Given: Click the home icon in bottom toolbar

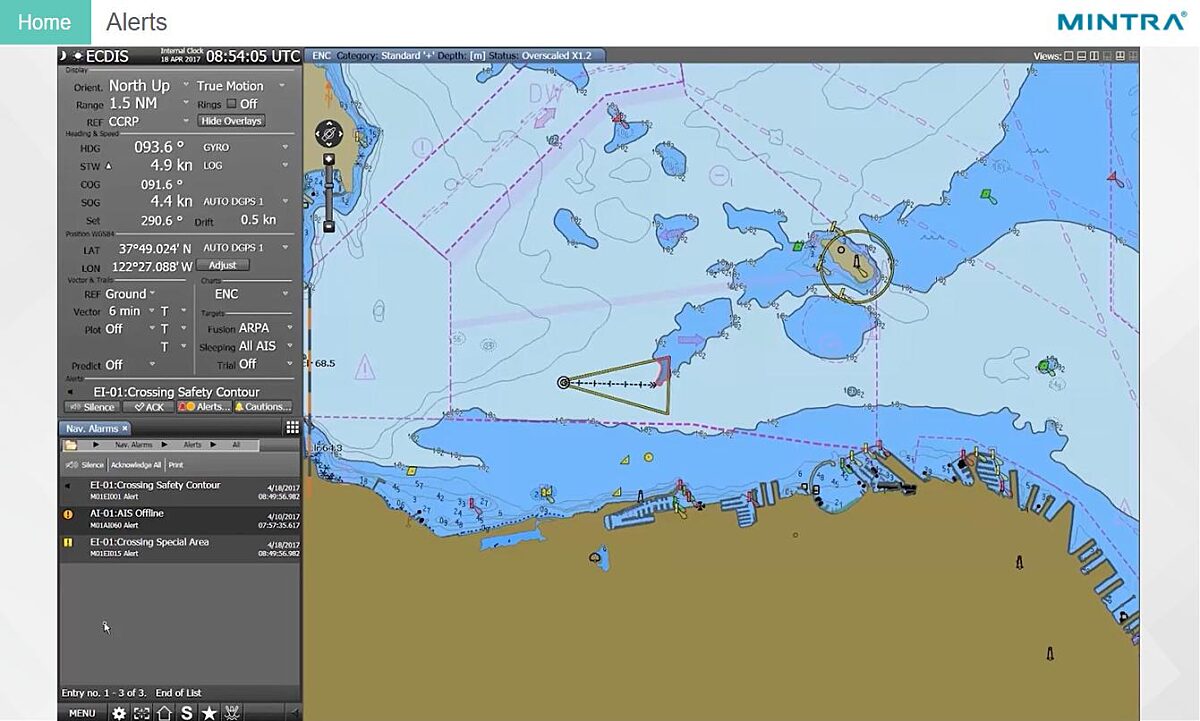Looking at the screenshot, I should pyautogui.click(x=164, y=713).
